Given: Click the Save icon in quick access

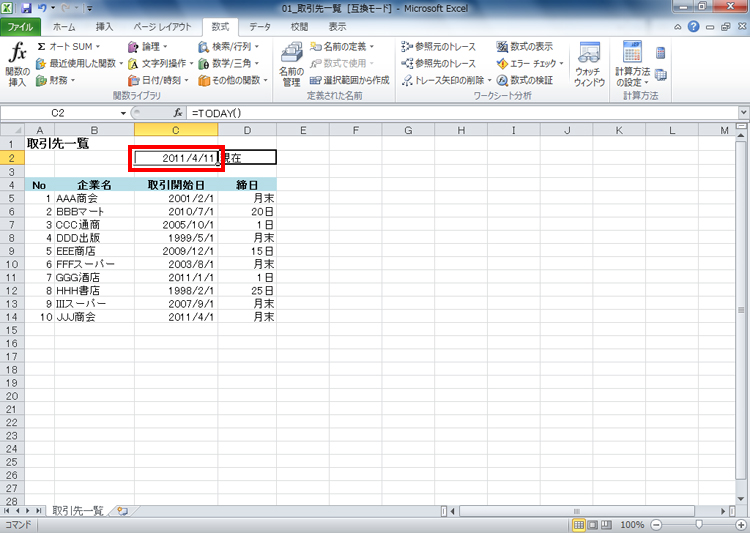Looking at the screenshot, I should [26, 8].
